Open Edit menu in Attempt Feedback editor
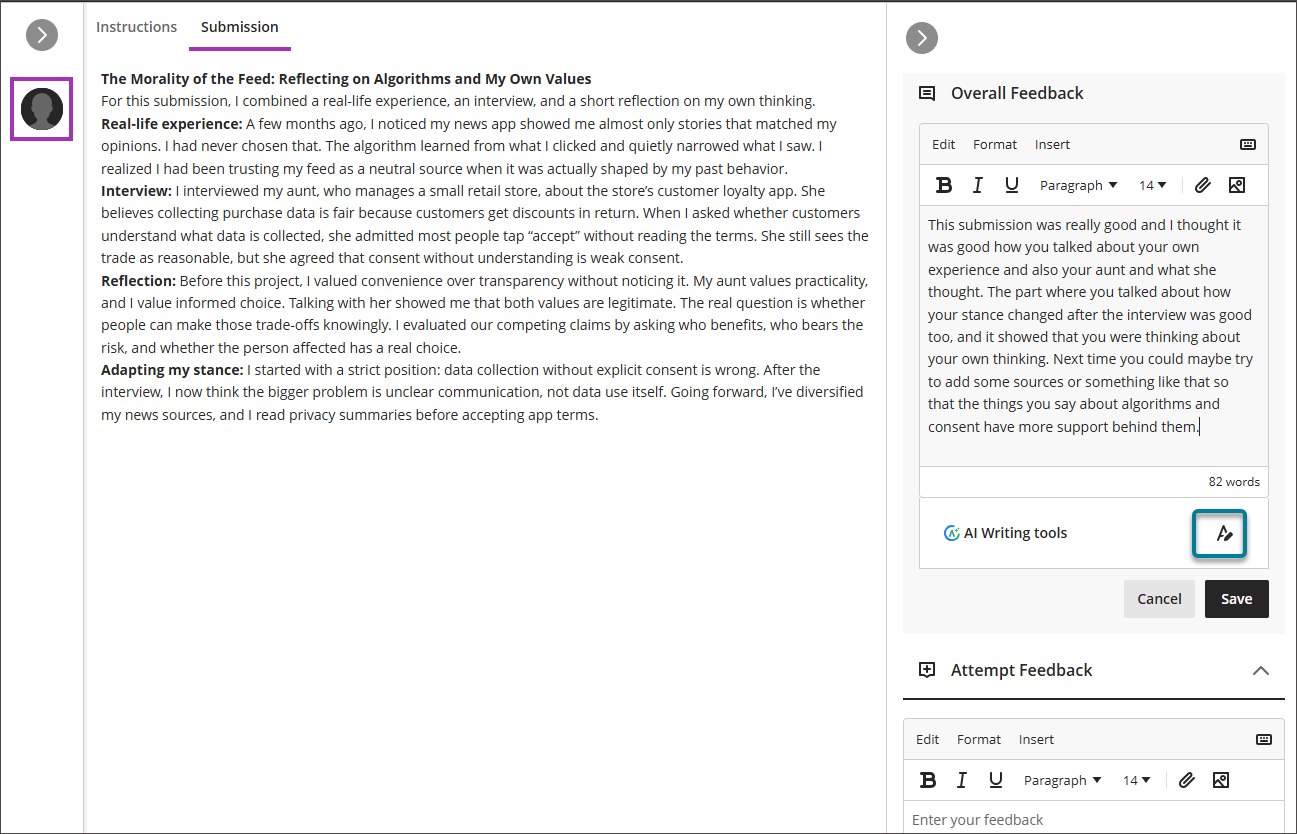The height and width of the screenshot is (834, 1297). tap(928, 739)
